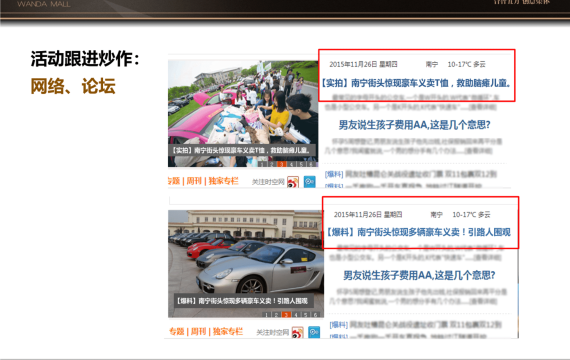This screenshot has width=570, height=360.
Task: Click 关注时空网 label under pink-car carousel
Action: [268, 182]
